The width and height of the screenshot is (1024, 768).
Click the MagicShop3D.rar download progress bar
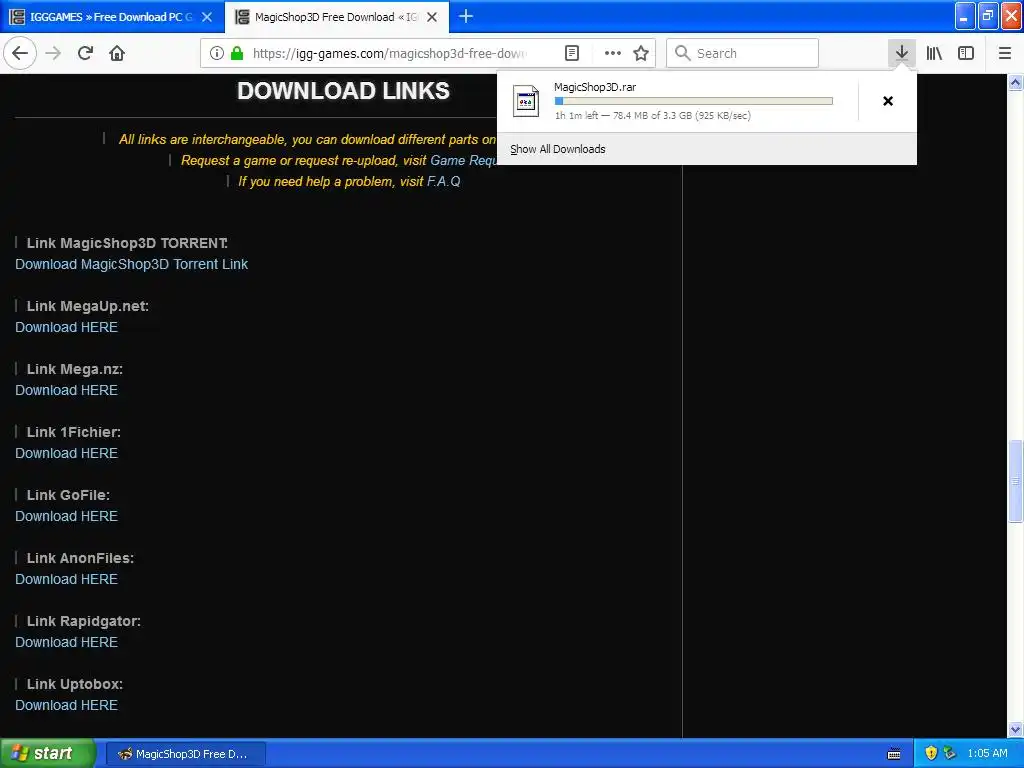coord(694,101)
